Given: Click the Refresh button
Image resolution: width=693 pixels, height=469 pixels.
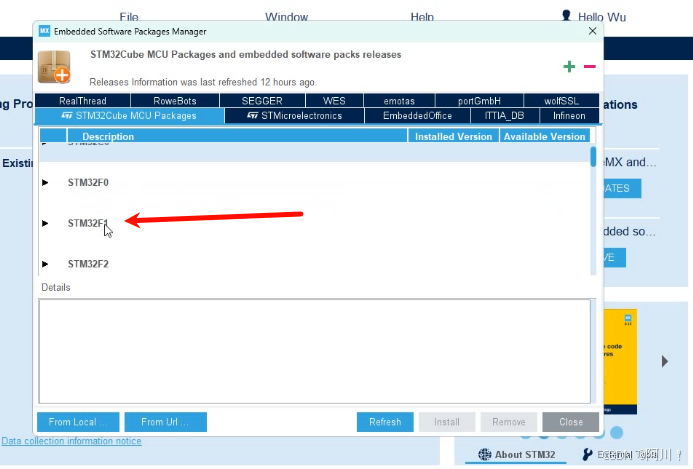Looking at the screenshot, I should pos(385,422).
